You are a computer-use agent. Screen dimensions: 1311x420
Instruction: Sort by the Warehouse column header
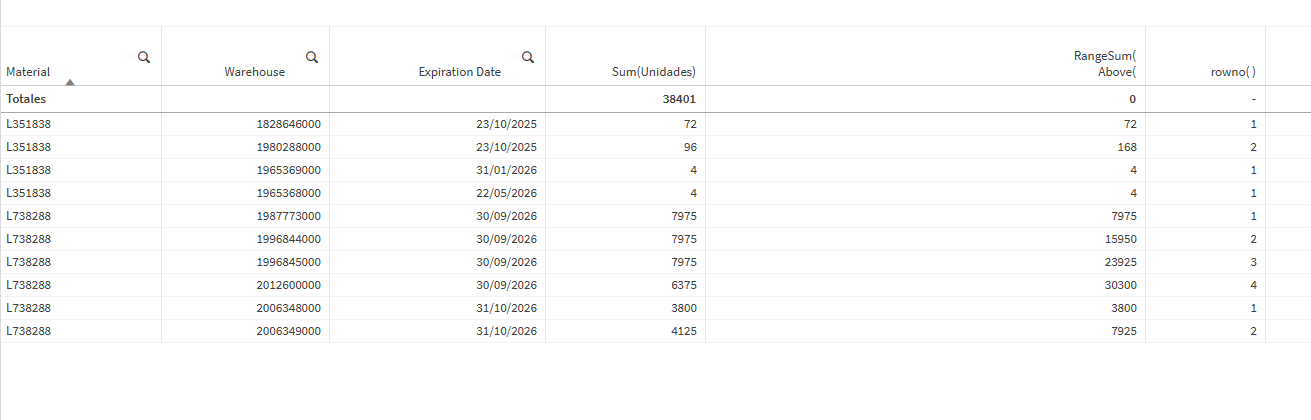(x=254, y=72)
